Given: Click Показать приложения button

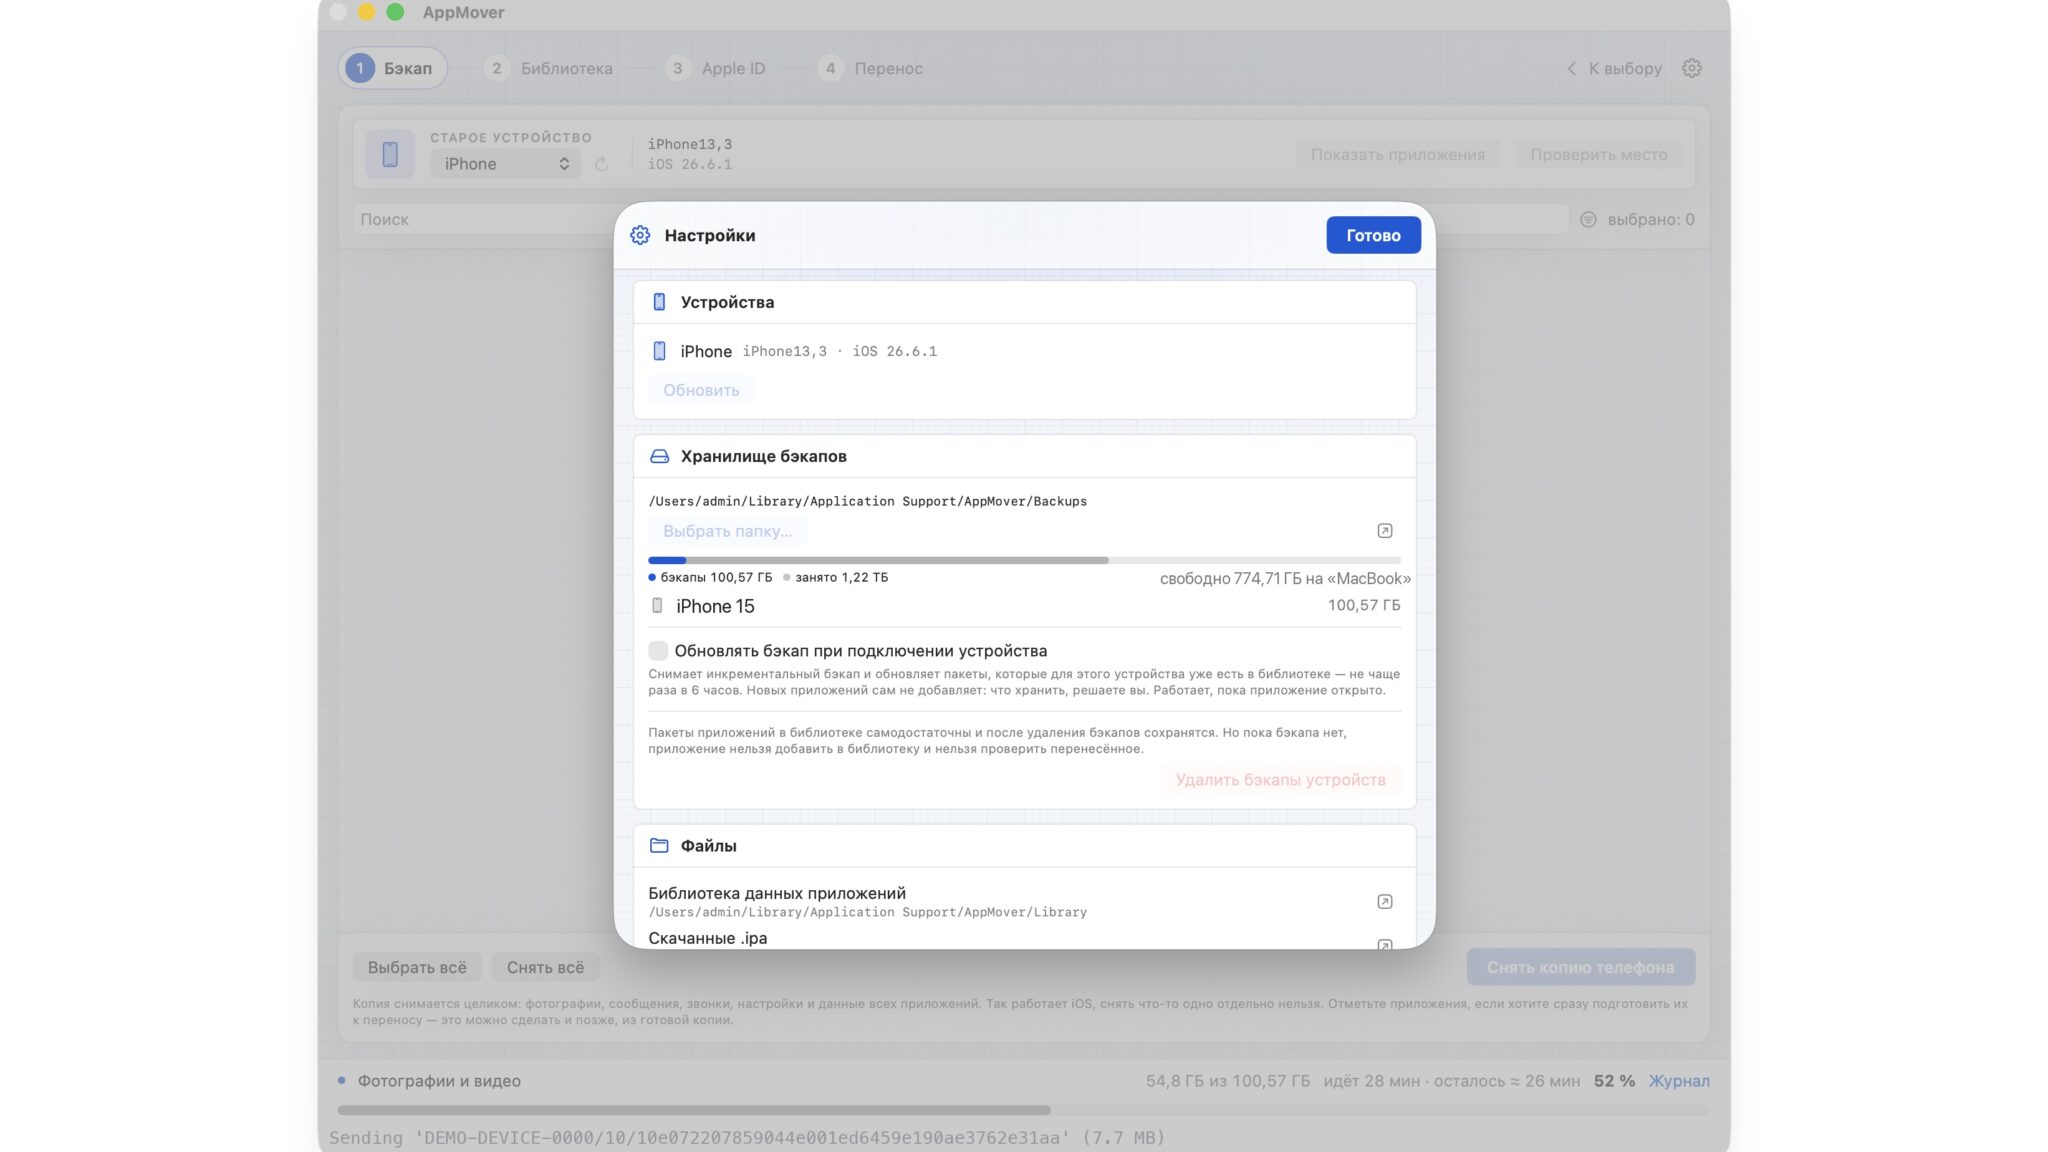Looking at the screenshot, I should click(1397, 154).
